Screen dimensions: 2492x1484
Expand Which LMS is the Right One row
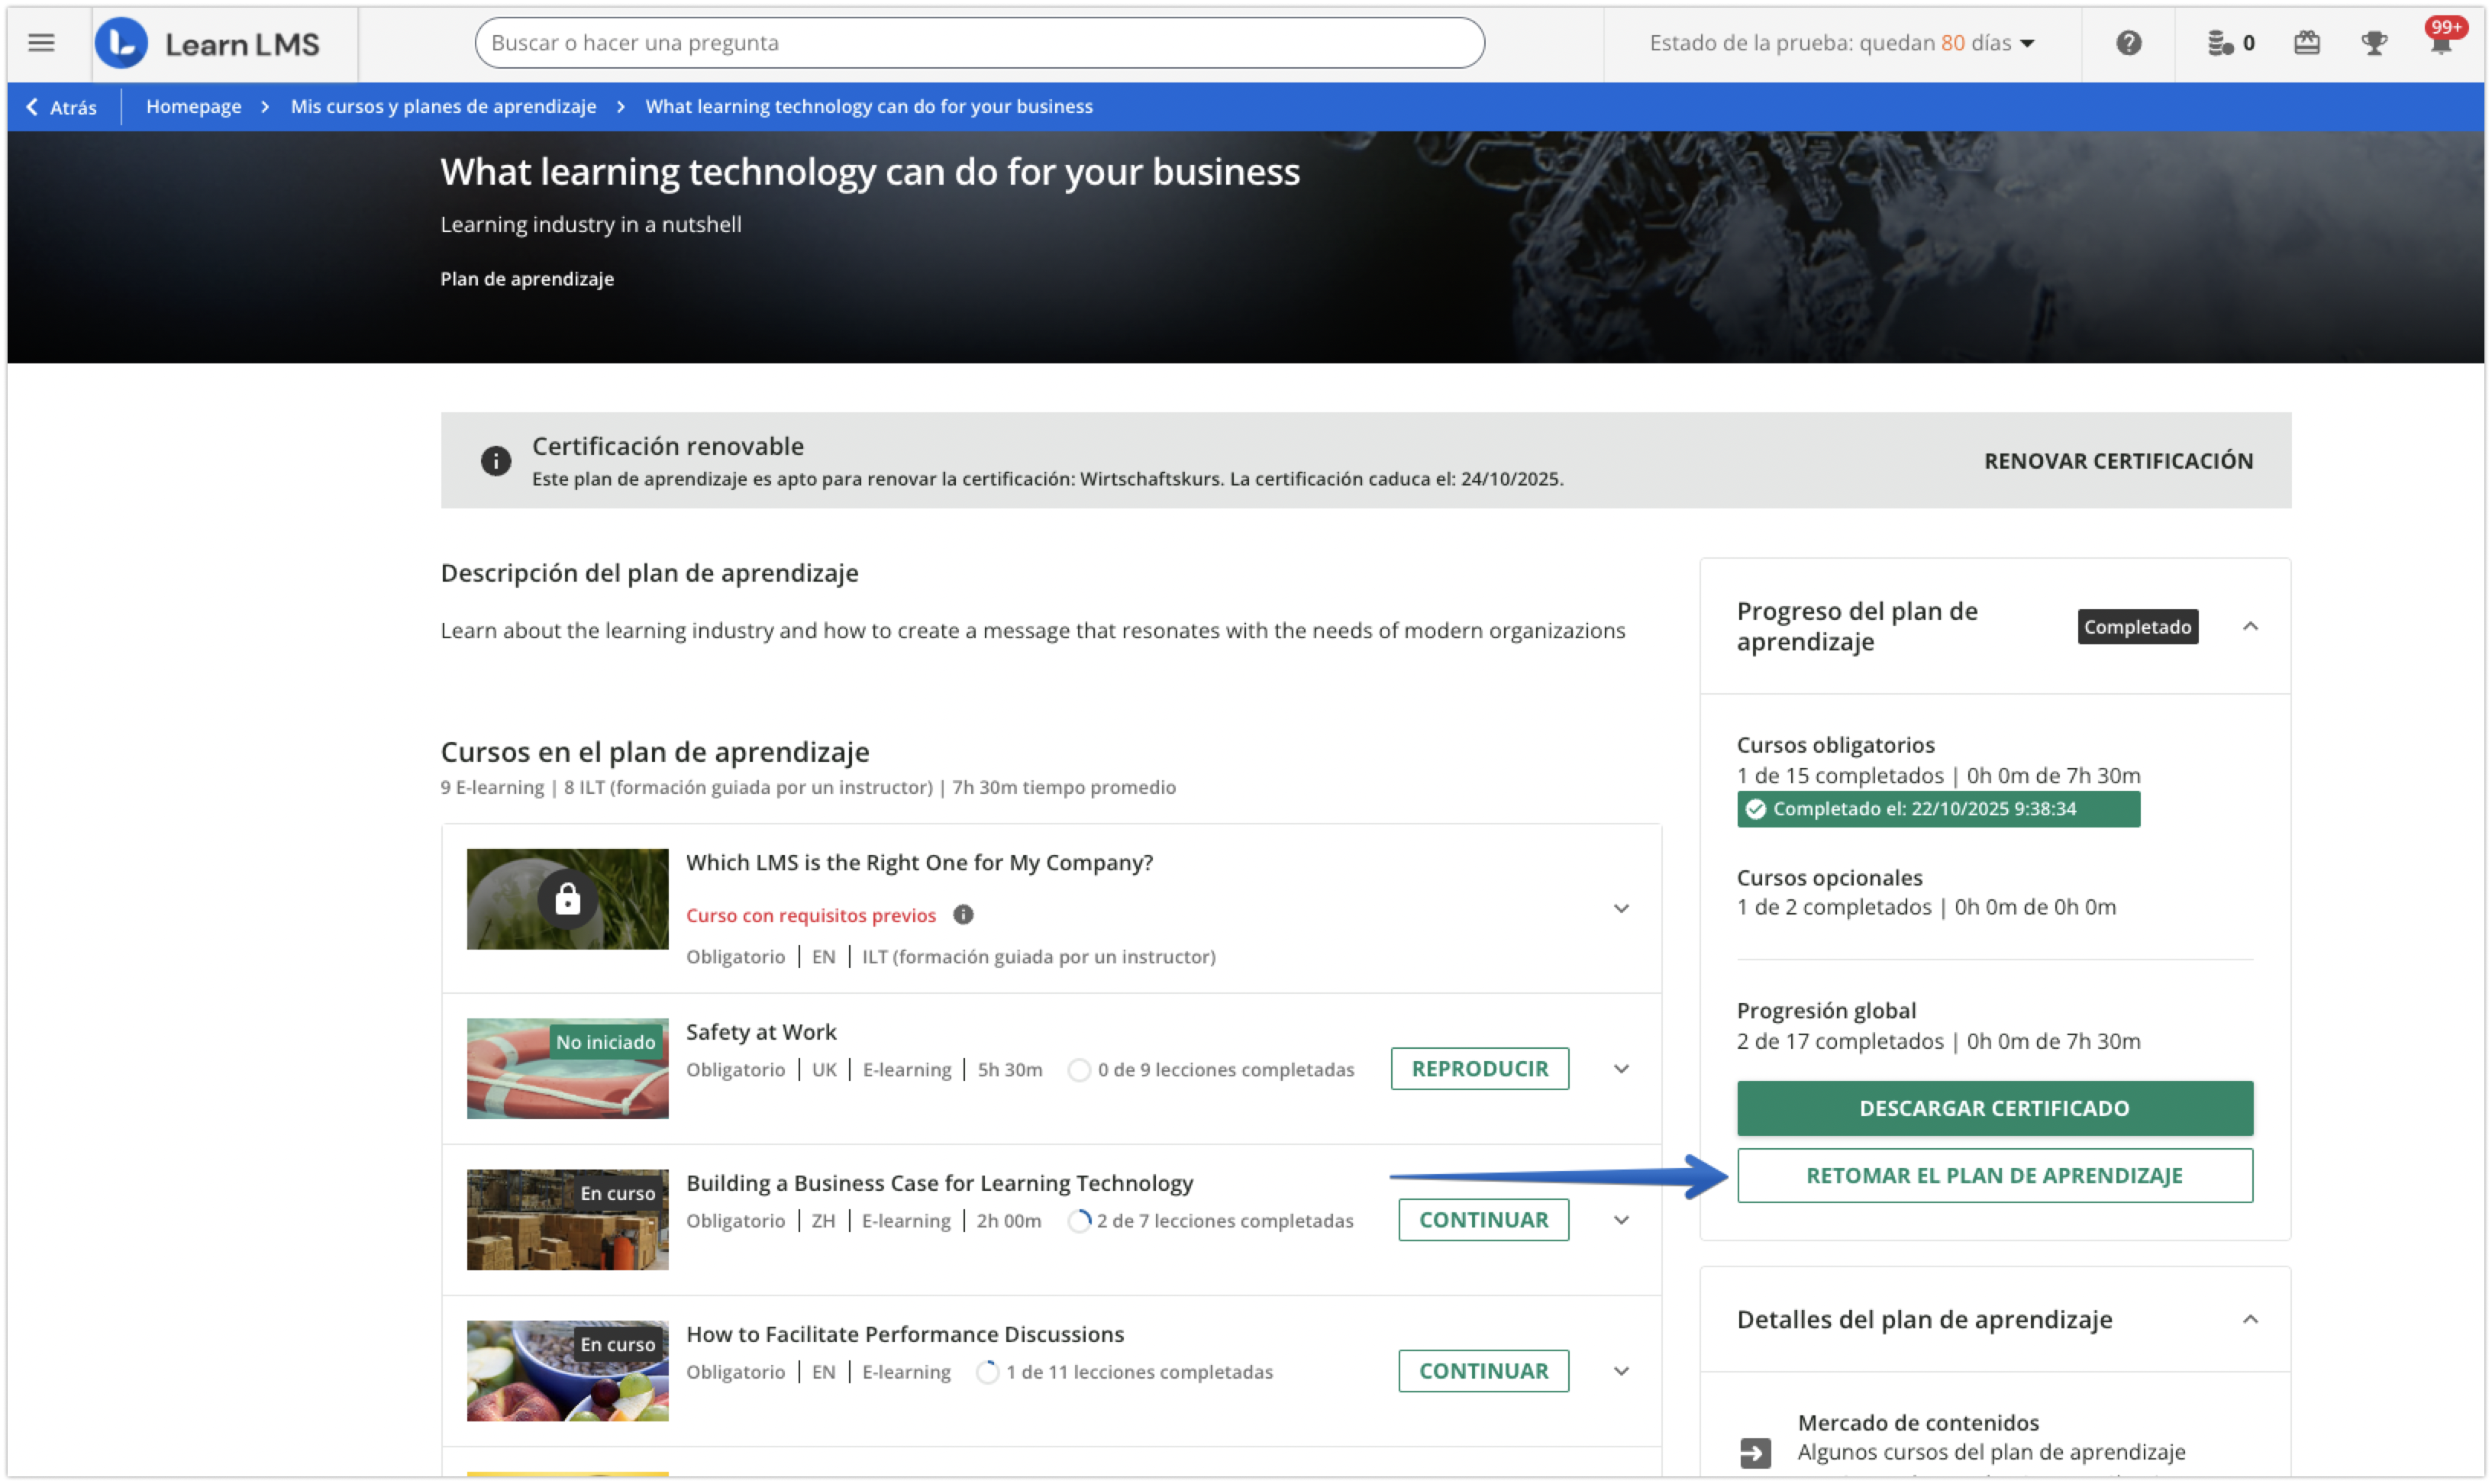click(x=1621, y=908)
